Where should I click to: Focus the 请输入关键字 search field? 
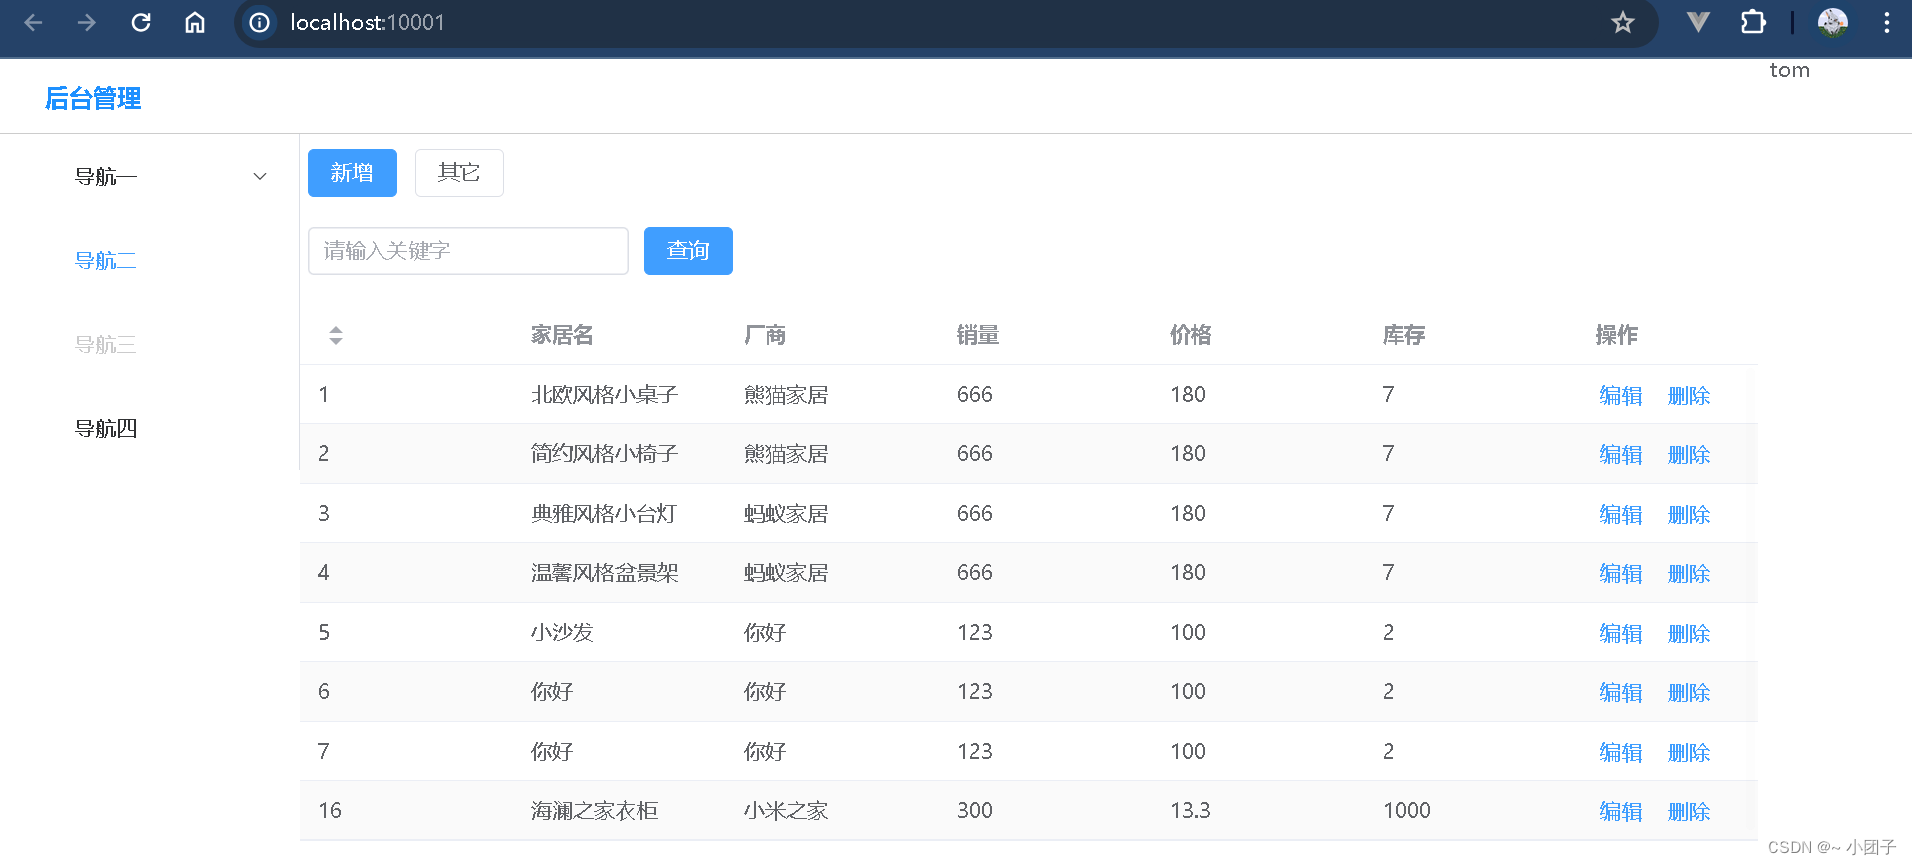pos(468,251)
